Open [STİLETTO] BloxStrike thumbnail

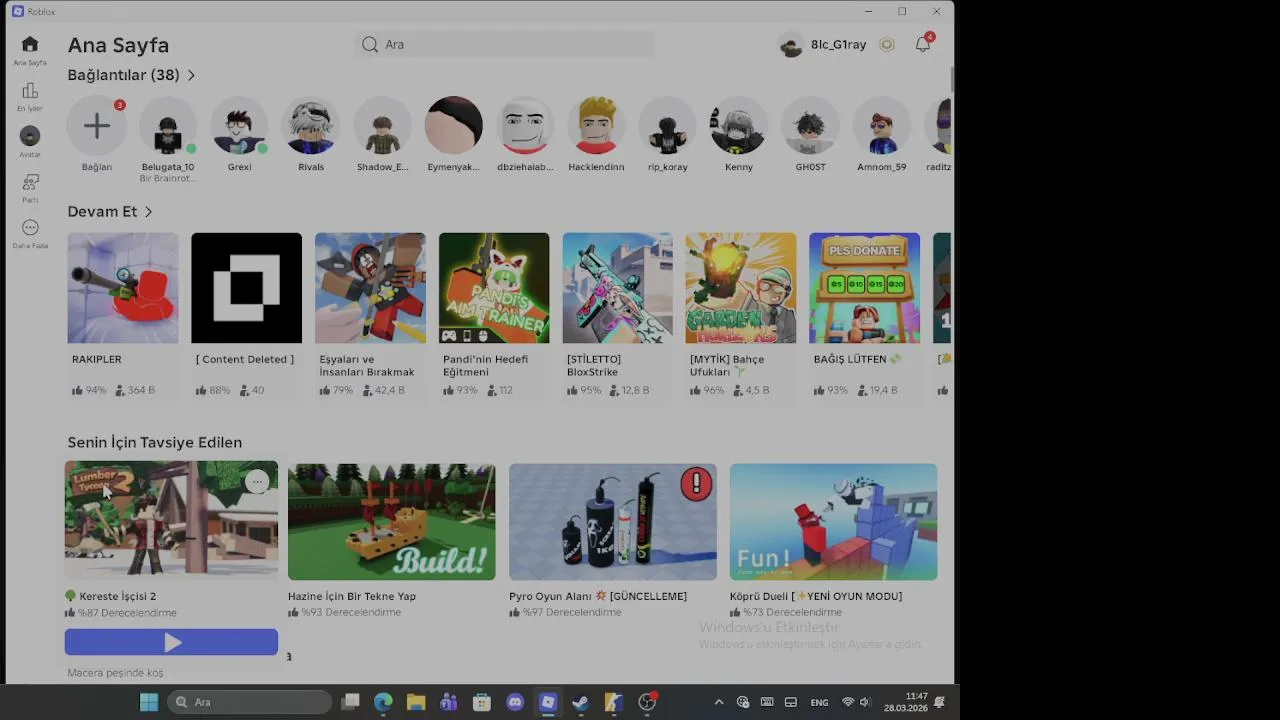point(617,288)
